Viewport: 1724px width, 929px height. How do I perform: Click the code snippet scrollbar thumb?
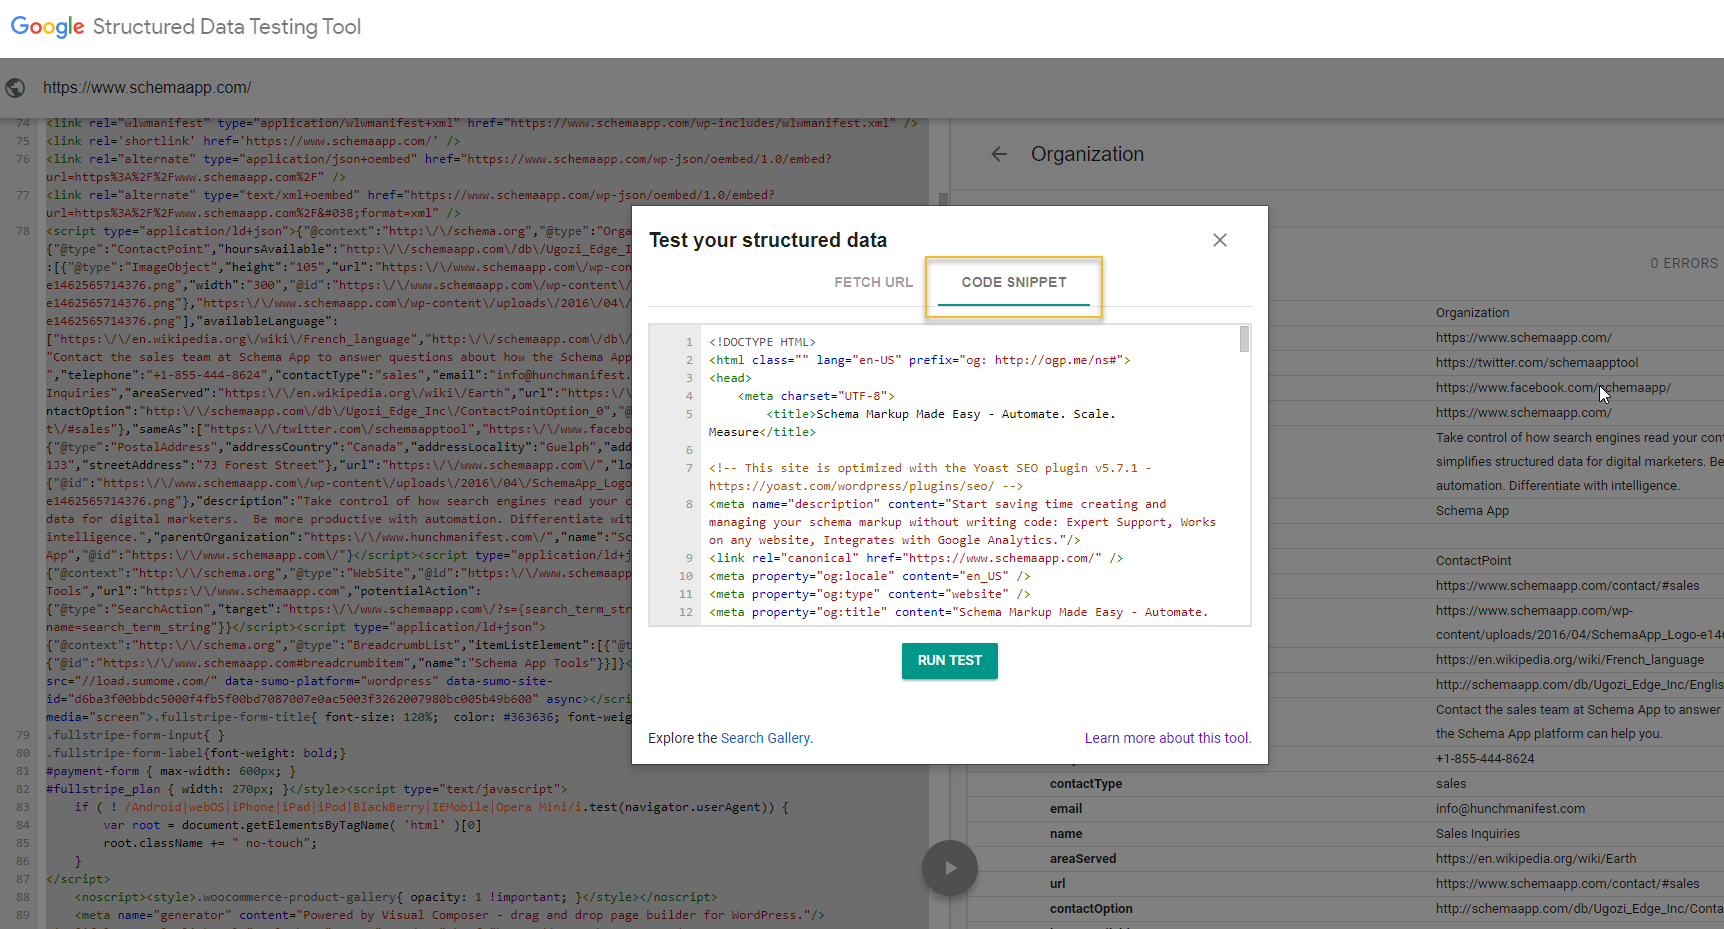point(1244,339)
